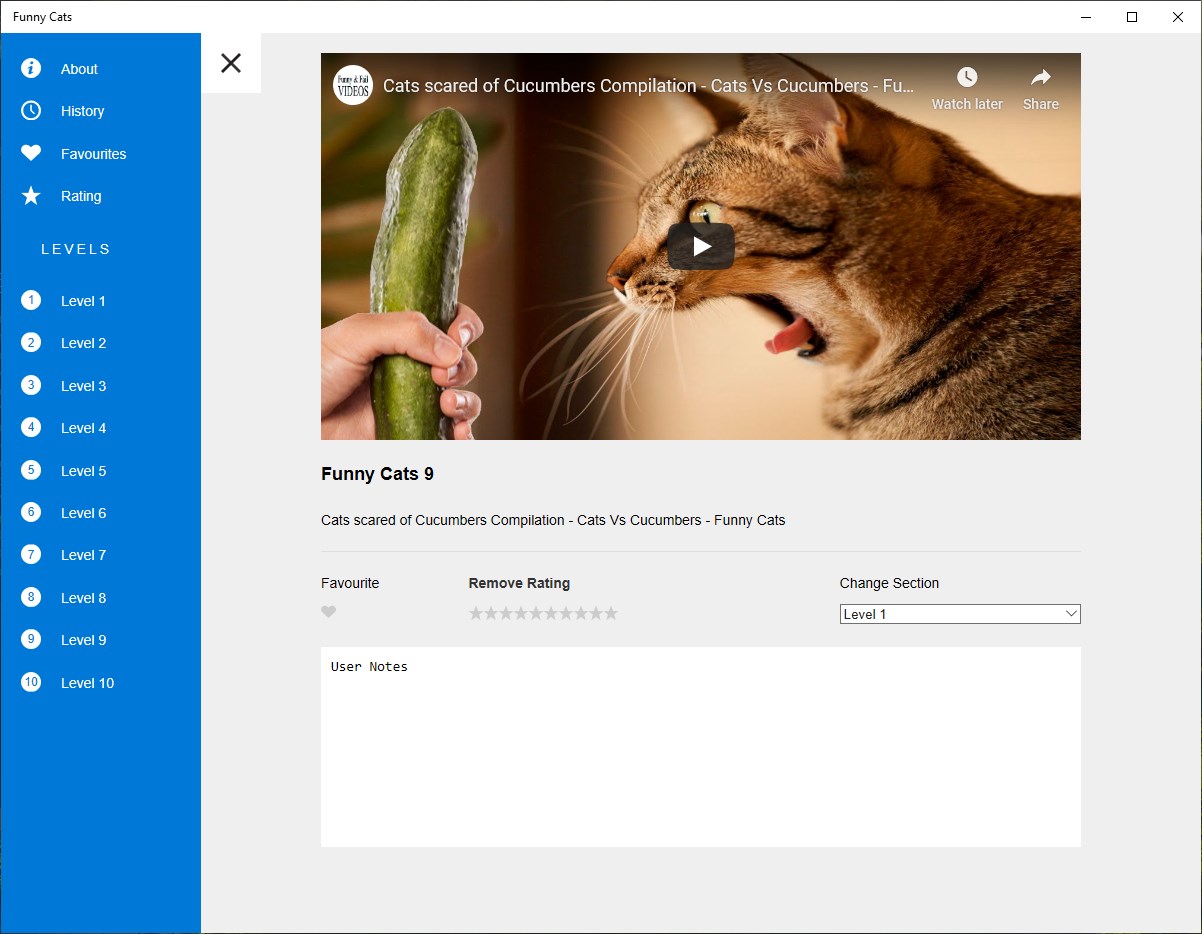Toggle the Favourite heart under the video
Viewport: 1202px width, 934px height.
click(328, 612)
